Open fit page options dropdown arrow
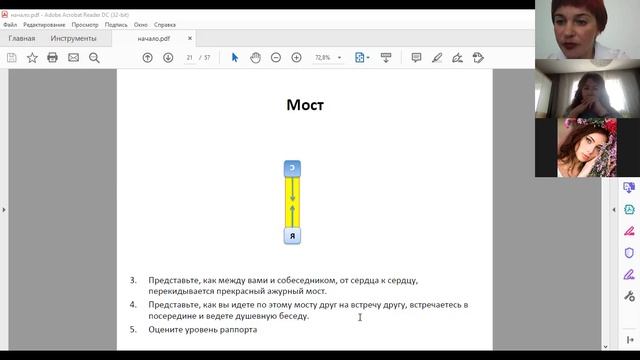 [x=368, y=58]
